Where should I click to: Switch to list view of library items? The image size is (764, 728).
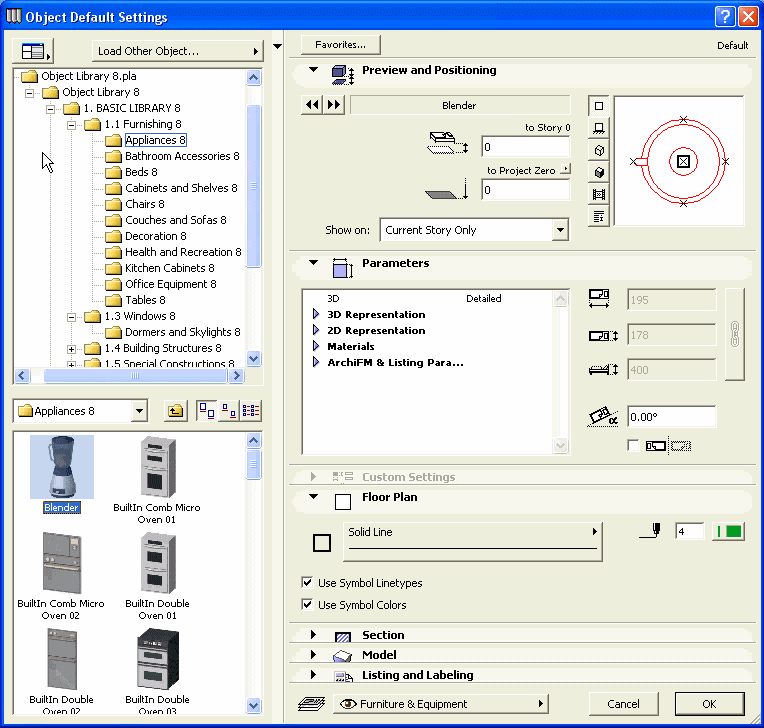[x=251, y=411]
